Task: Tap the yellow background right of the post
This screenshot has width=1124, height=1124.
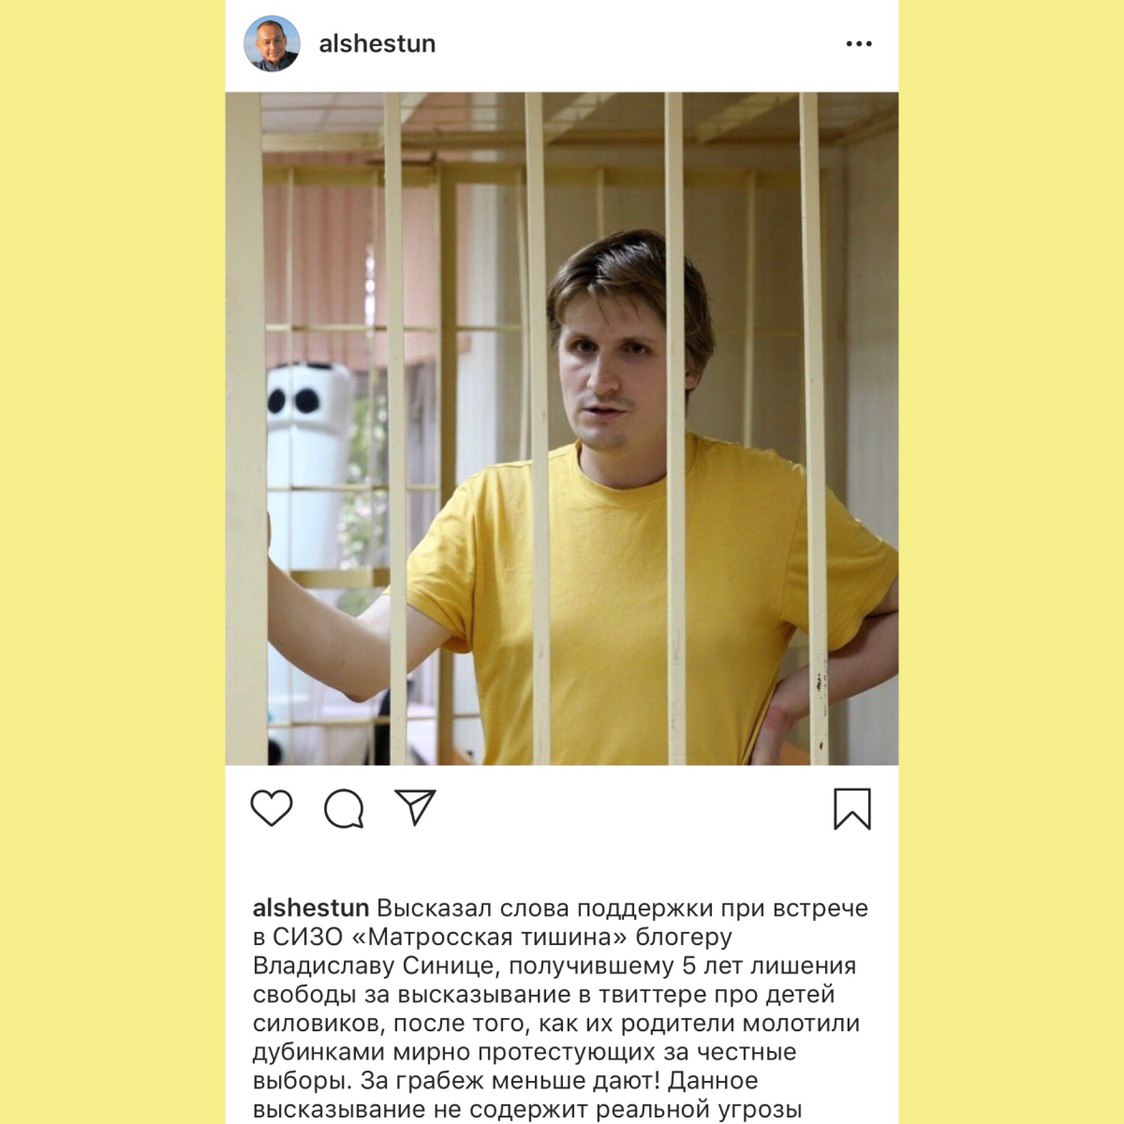Action: click(1011, 562)
